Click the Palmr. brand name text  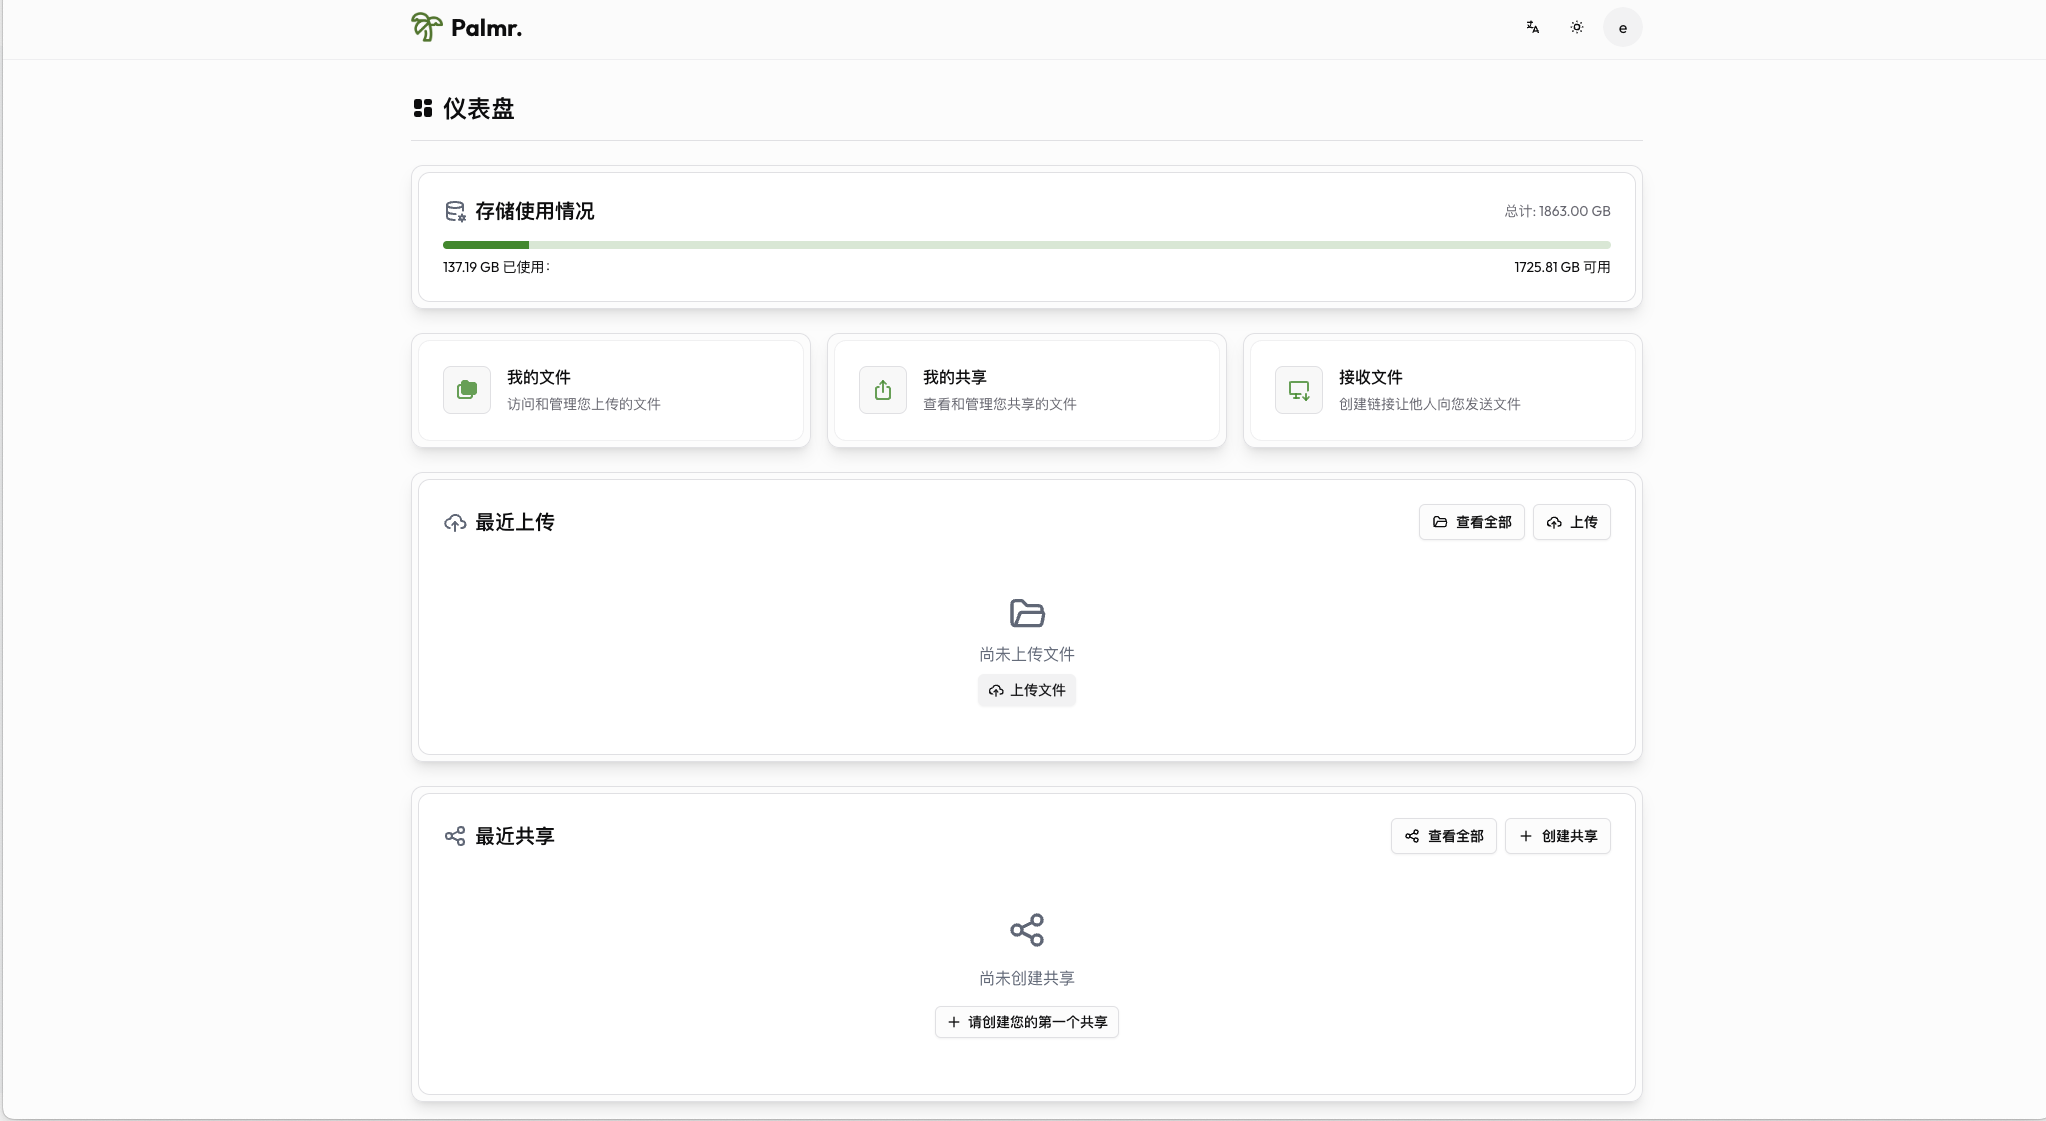pos(486,28)
